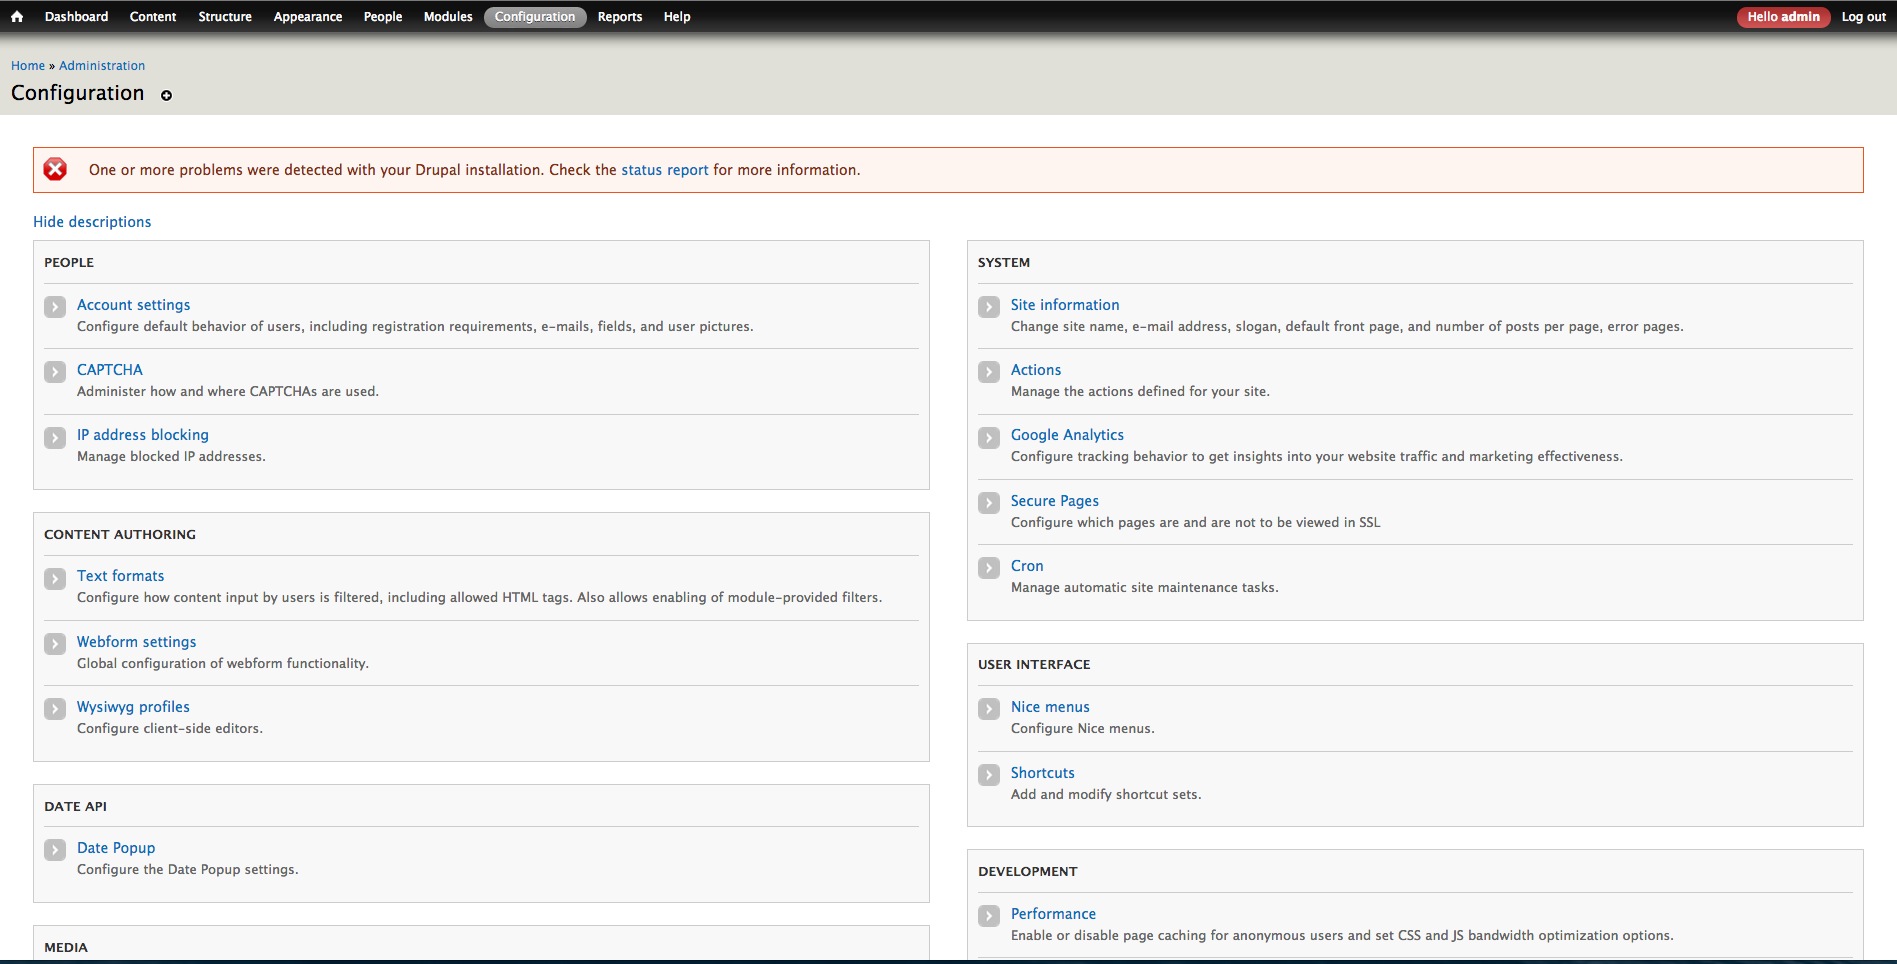This screenshot has width=1897, height=964.
Task: Go to Administration breadcrumb link
Action: pyautogui.click(x=102, y=65)
